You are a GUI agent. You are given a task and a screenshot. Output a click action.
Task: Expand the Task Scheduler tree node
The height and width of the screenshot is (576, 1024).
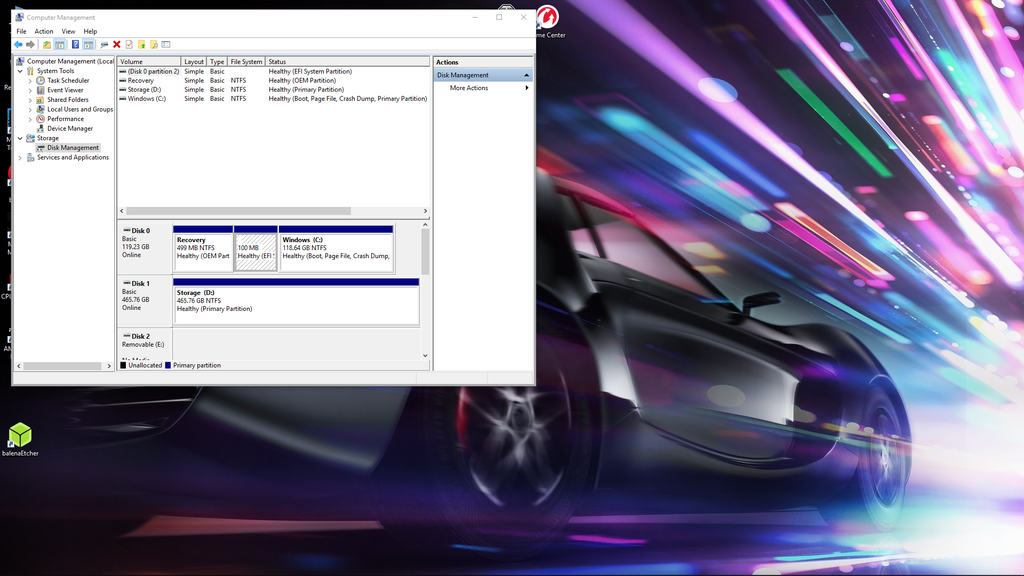[30, 81]
